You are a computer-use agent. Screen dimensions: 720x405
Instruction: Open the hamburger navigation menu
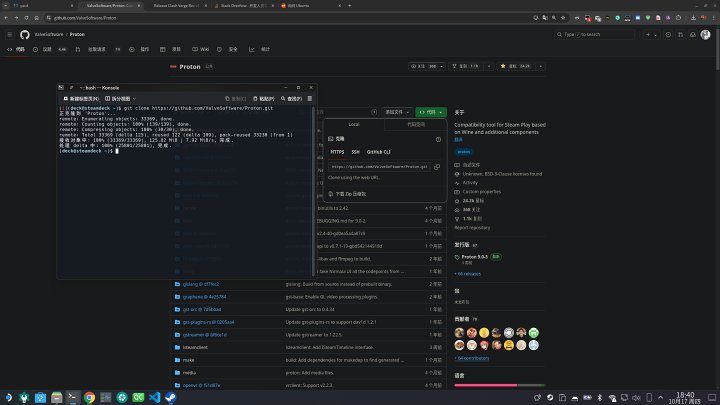[x=12, y=34]
